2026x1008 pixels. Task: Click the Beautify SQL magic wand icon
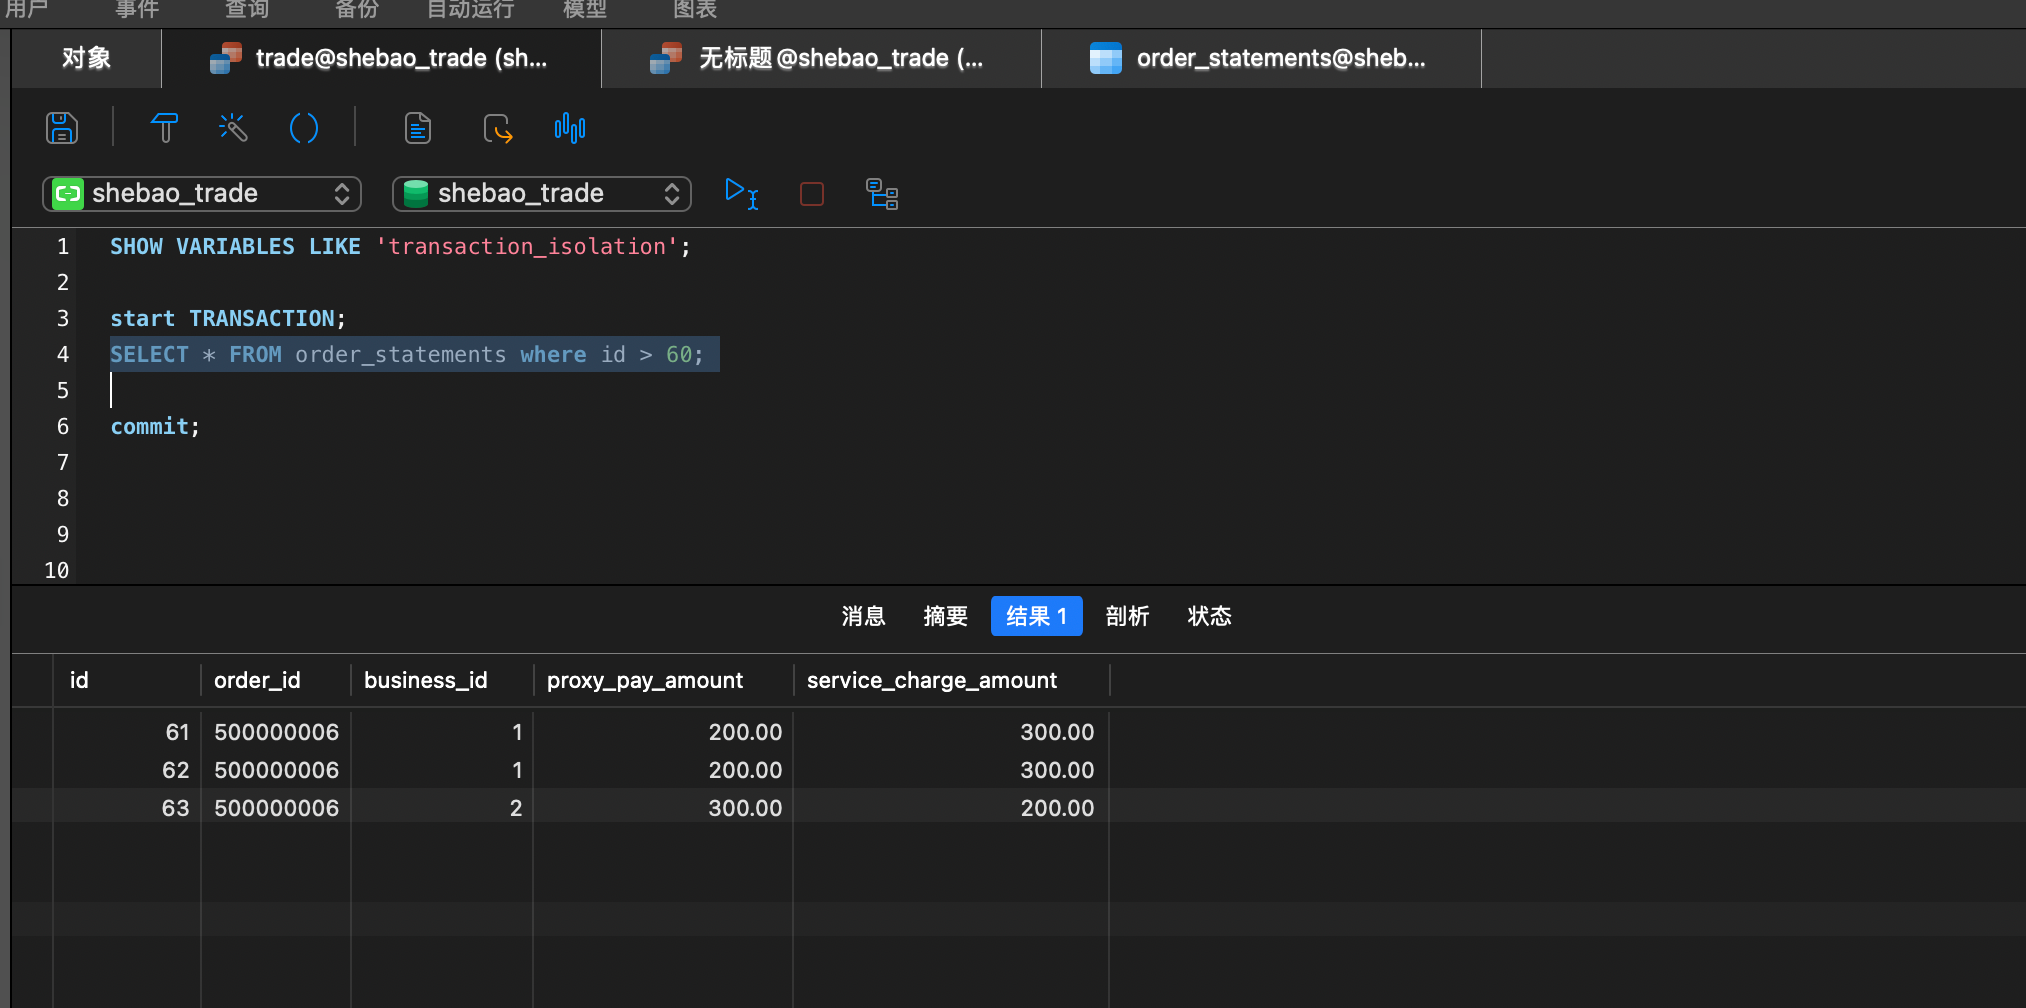click(x=233, y=128)
